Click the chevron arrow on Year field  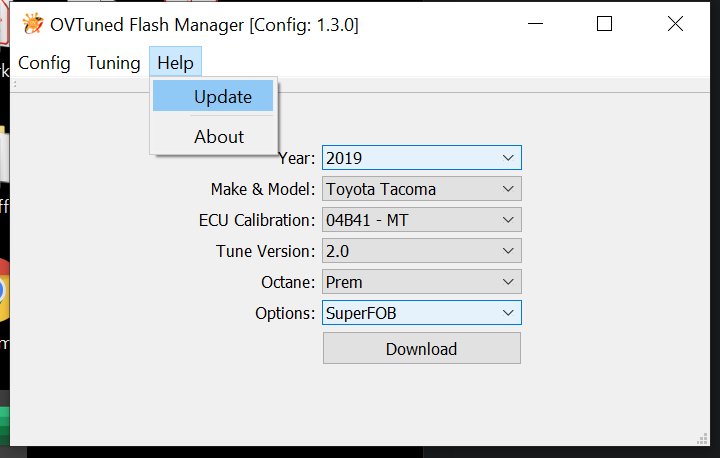[x=508, y=158]
